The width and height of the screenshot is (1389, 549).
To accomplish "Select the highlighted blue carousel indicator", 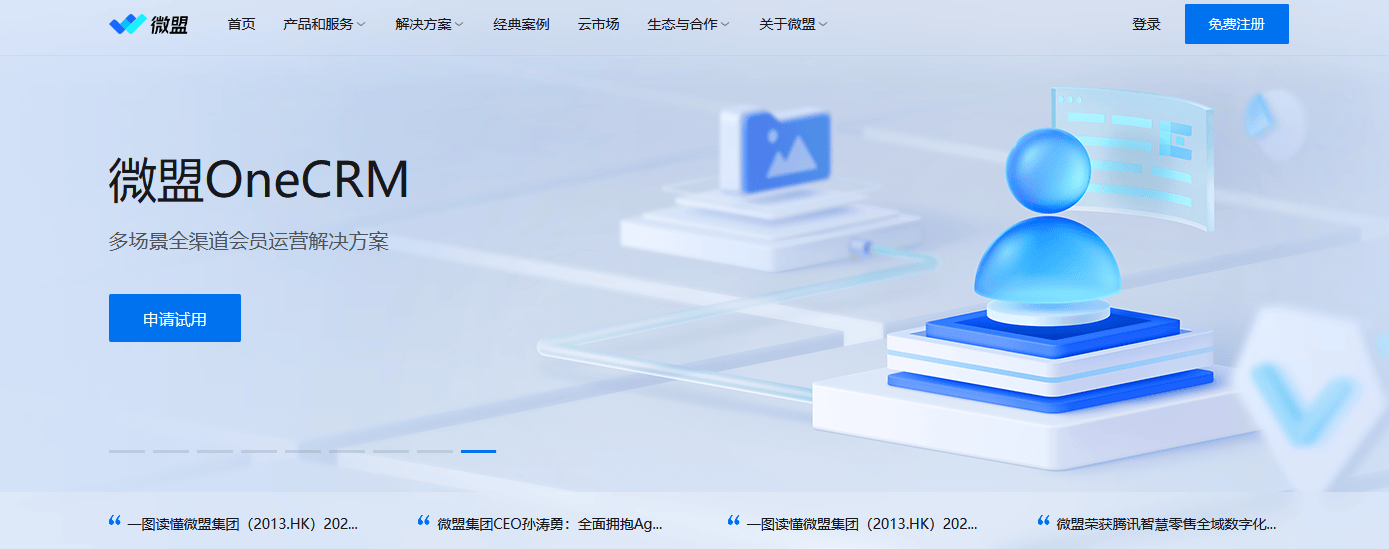I will click(478, 451).
